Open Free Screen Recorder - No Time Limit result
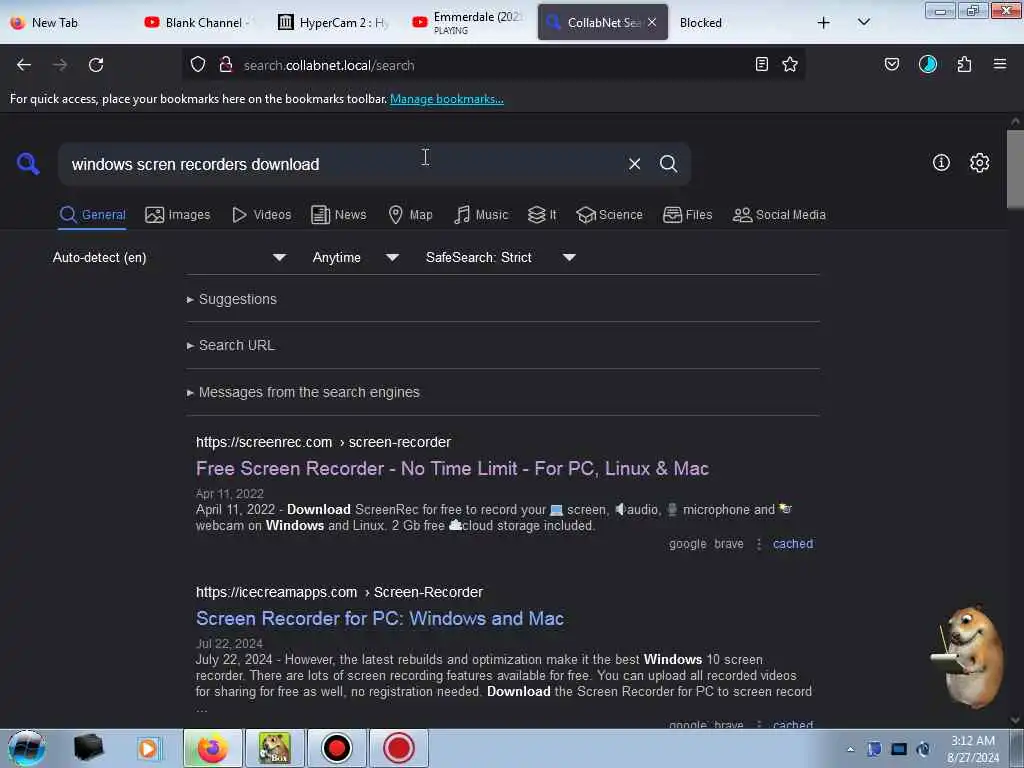Screen dimensions: 1024x768 [453, 469]
